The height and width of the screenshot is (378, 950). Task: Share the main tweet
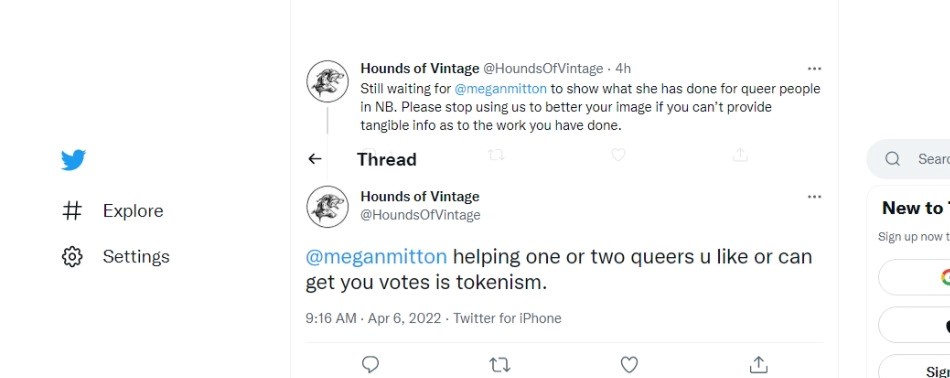[758, 364]
